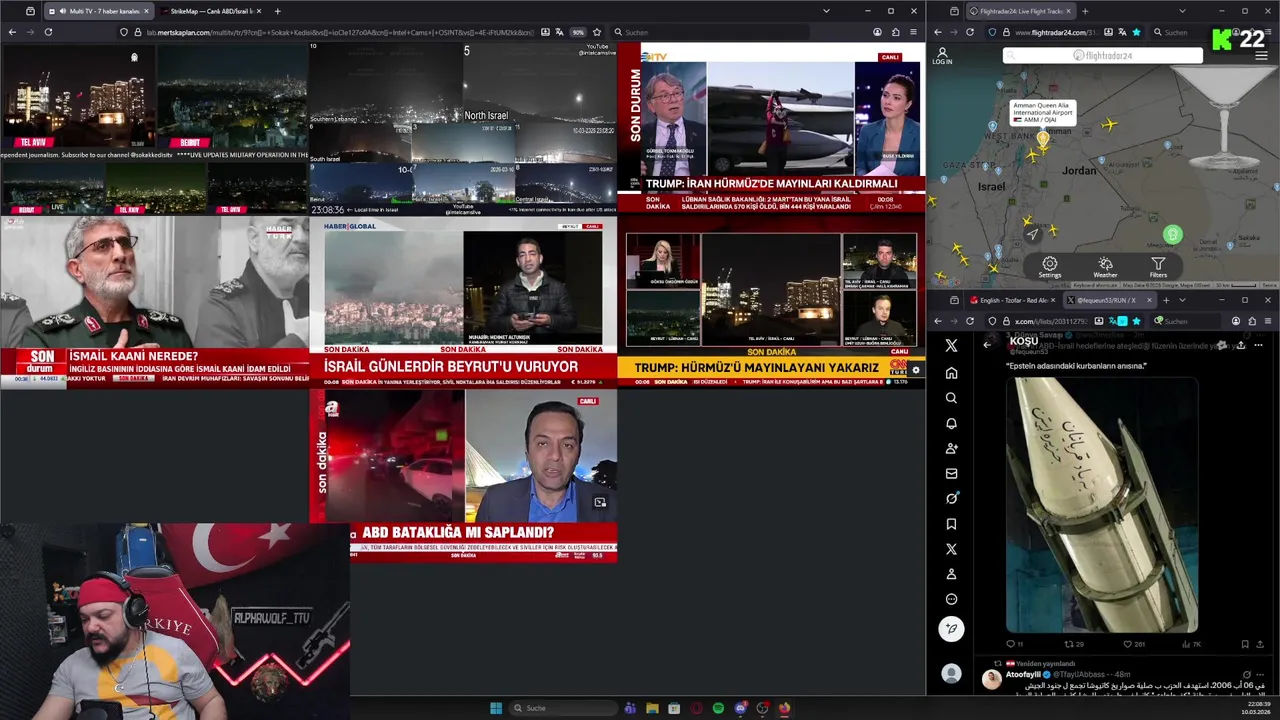Reload the Multi TV browser page
The height and width of the screenshot is (720, 1280).
point(48,32)
